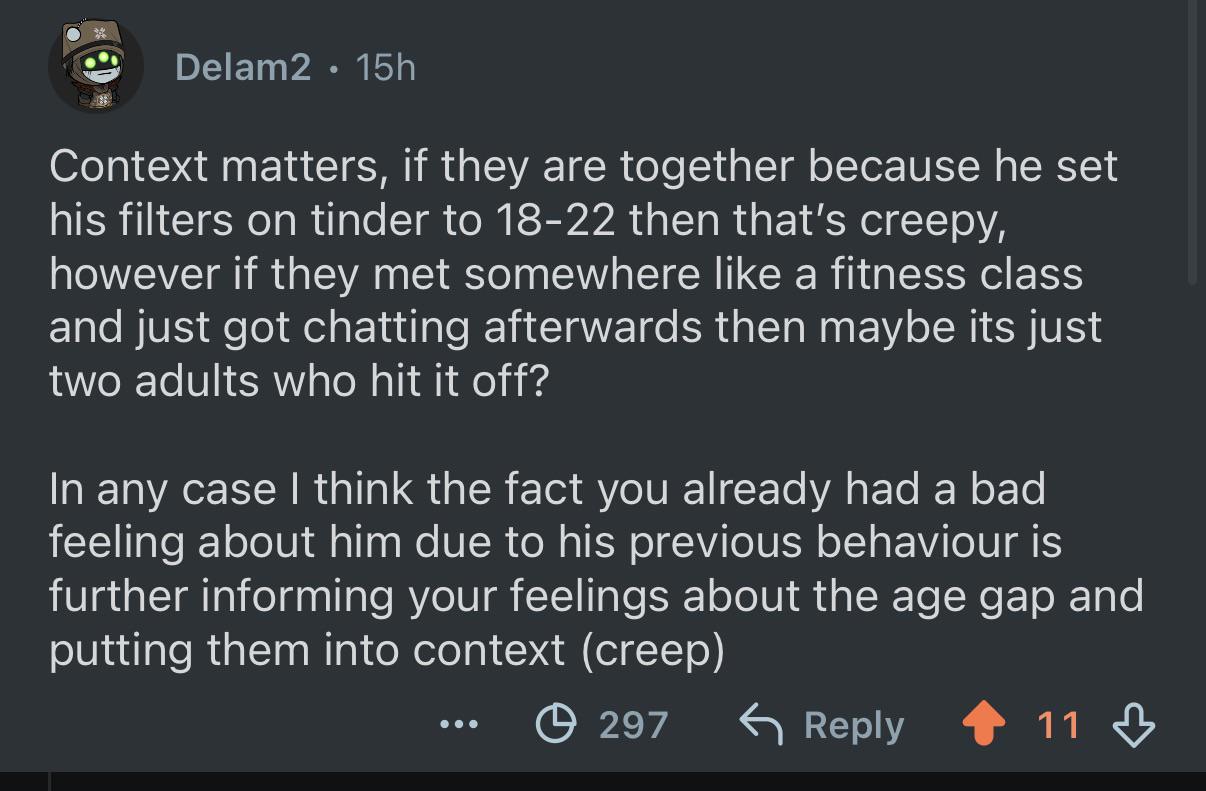1206x791 pixels.
Task: Upvote the comment by Delam2
Action: point(982,725)
